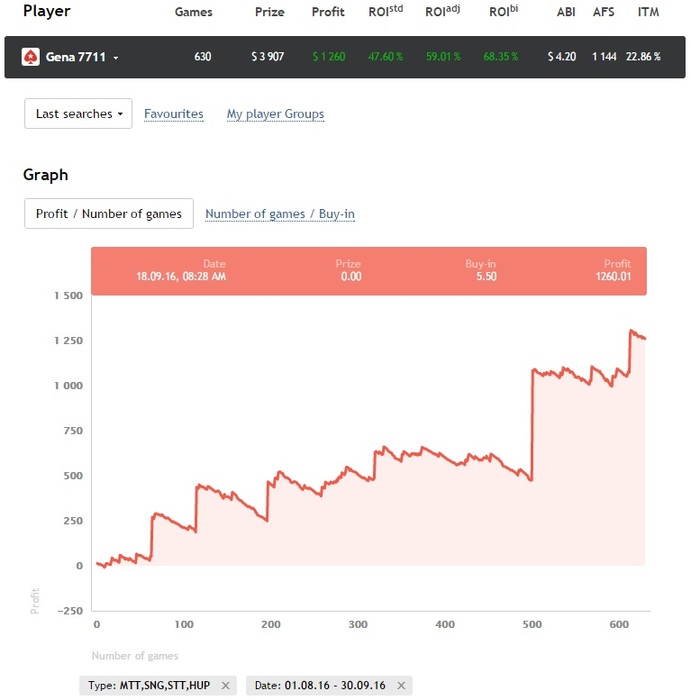Click the AFS column header
The height and width of the screenshot is (700, 691).
coord(603,12)
